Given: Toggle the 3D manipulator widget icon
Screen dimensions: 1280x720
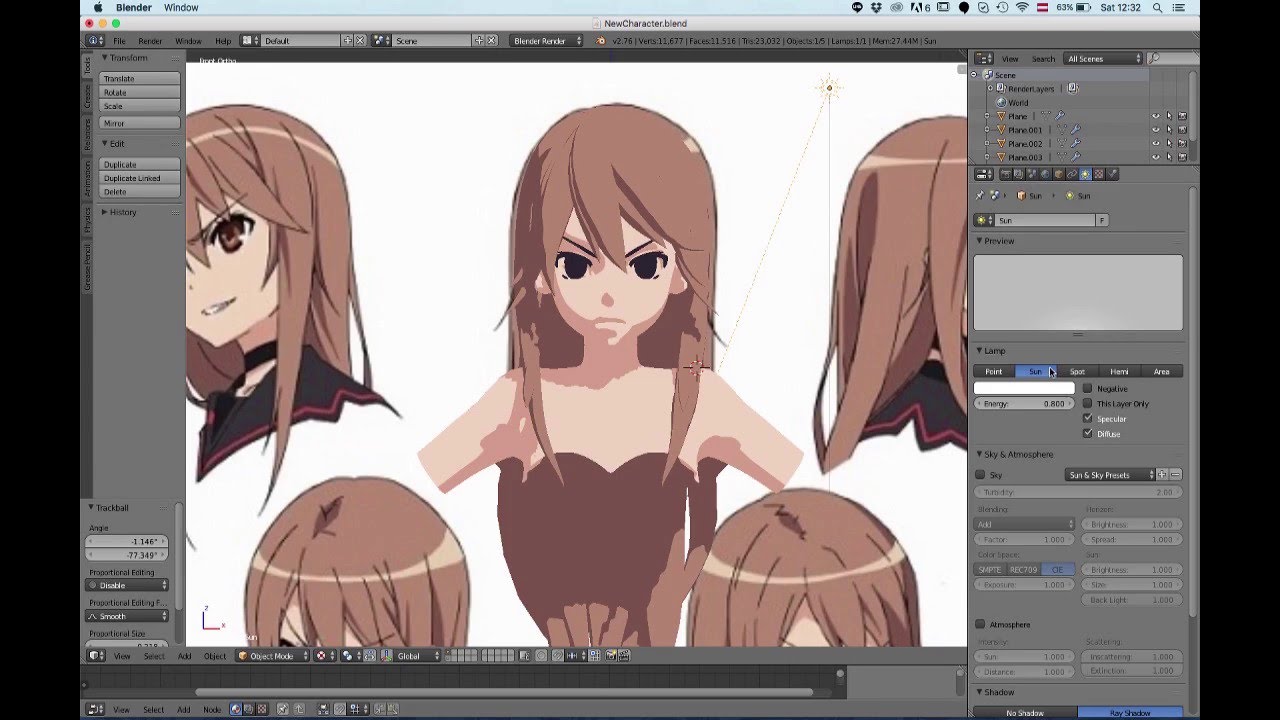Looking at the screenshot, I should tap(386, 656).
